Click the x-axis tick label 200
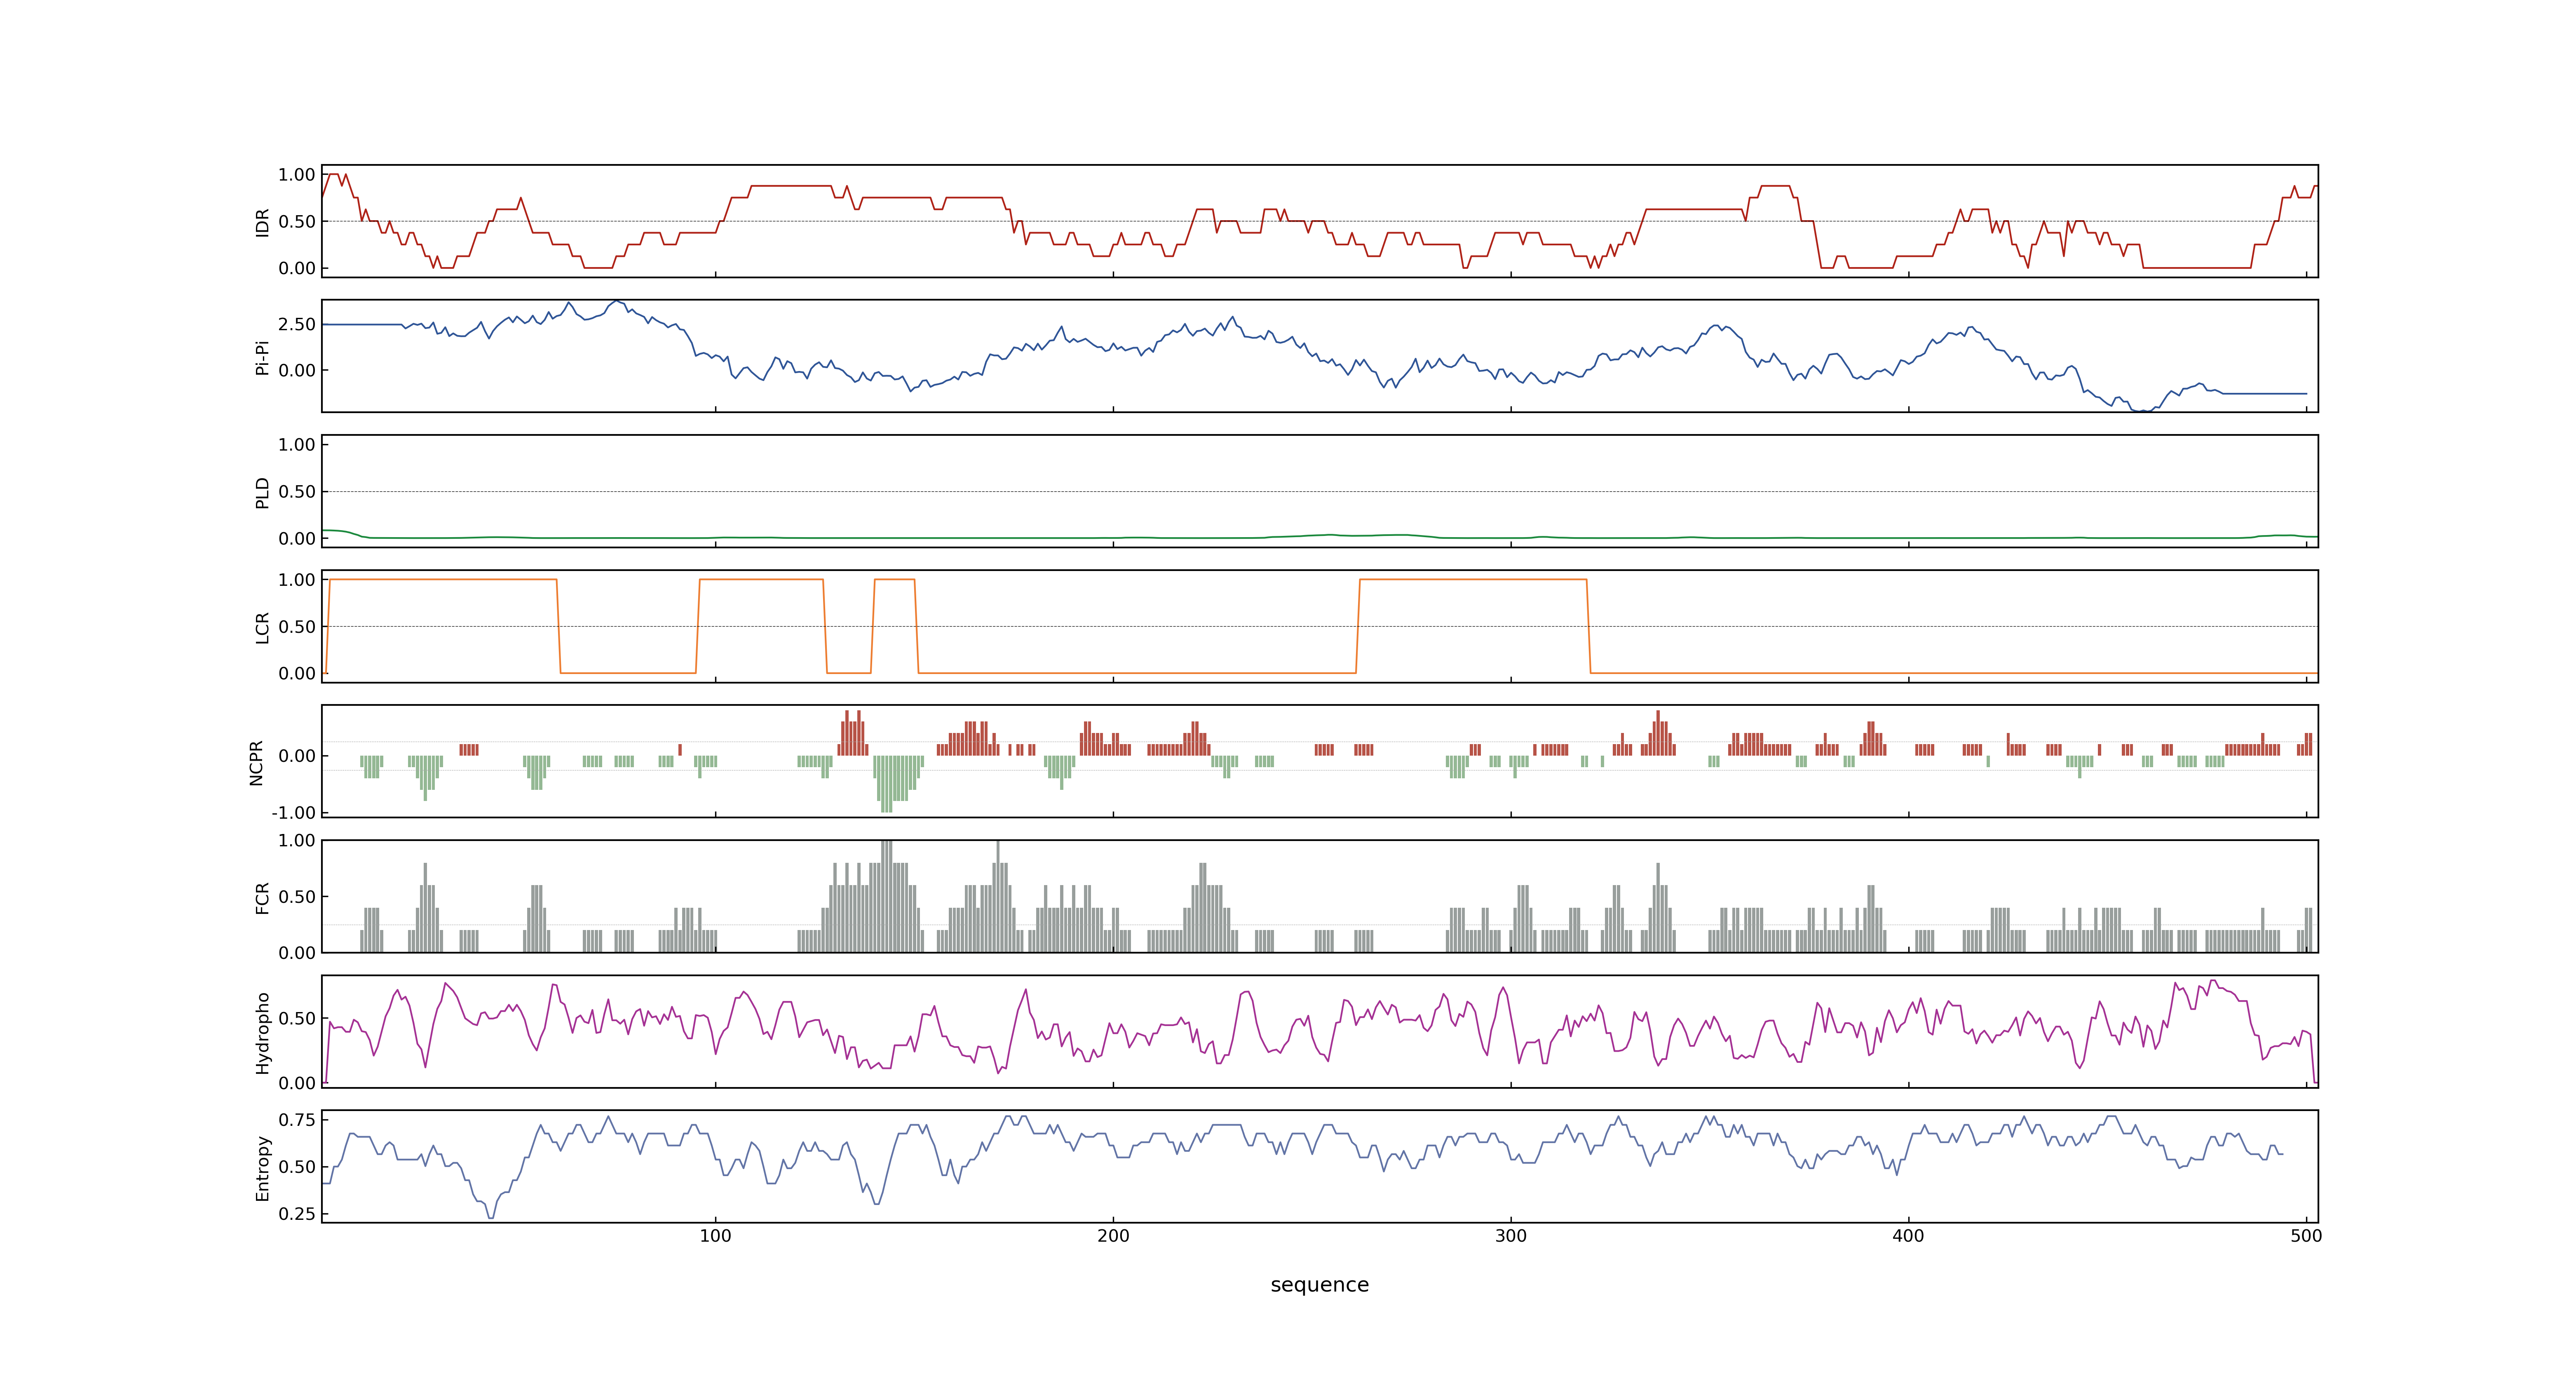 click(1113, 1236)
